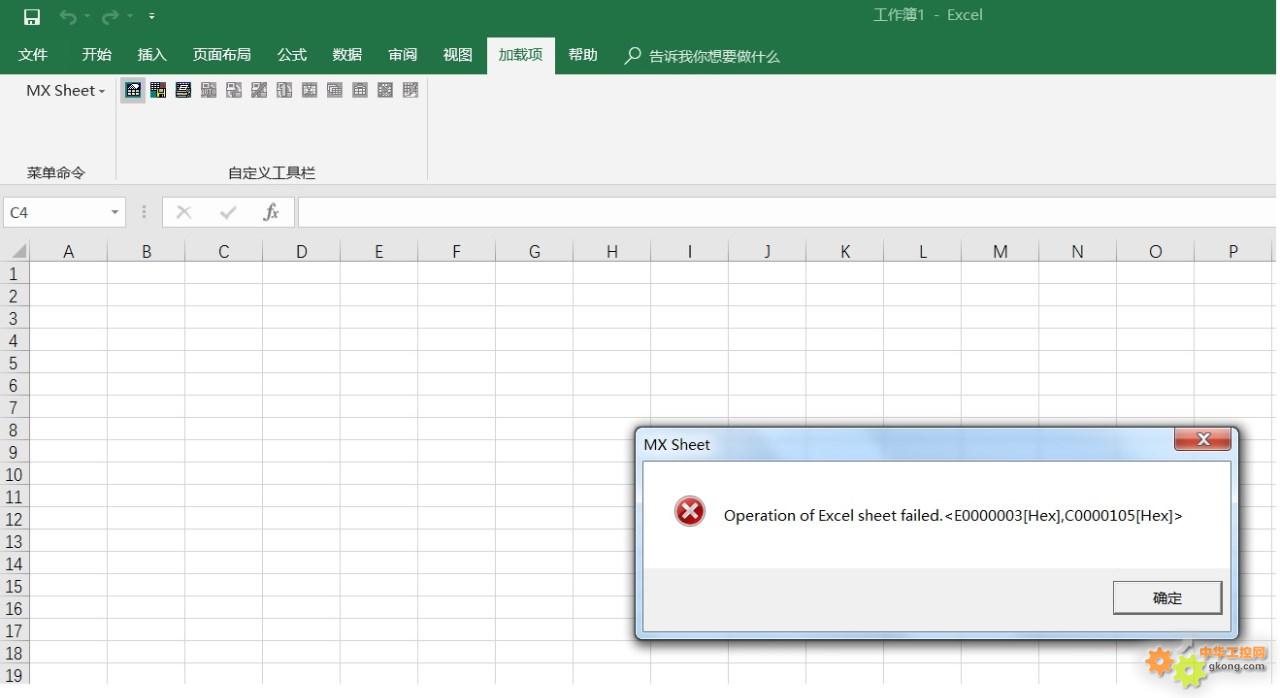Click the 自定义工具栏 group label
The height and width of the screenshot is (698, 1280).
[272, 173]
